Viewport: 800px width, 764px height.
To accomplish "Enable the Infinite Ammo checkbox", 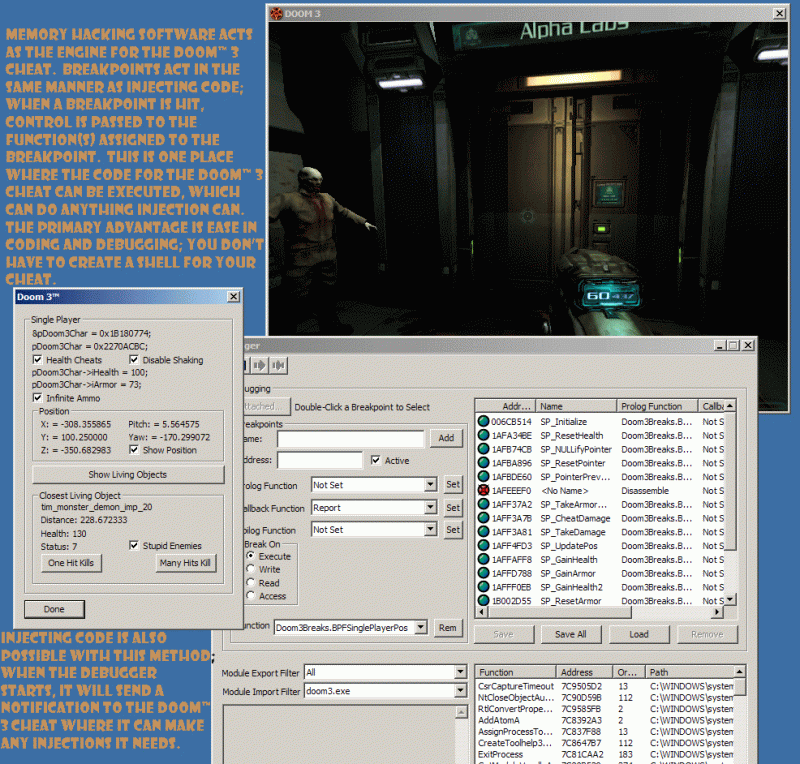I will pos(38,397).
